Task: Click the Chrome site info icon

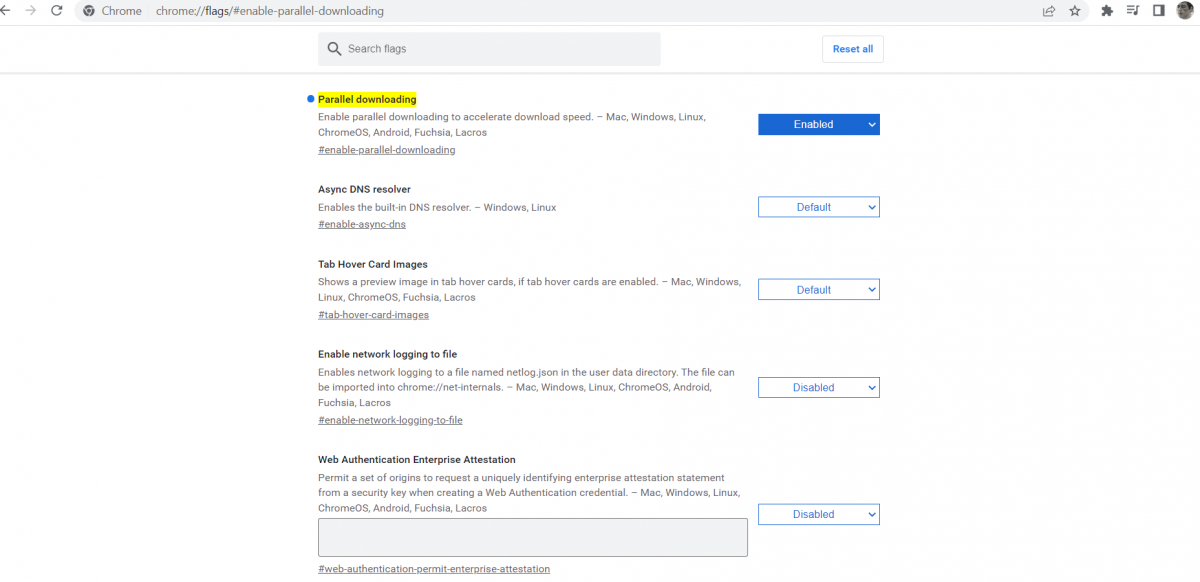Action: point(89,11)
